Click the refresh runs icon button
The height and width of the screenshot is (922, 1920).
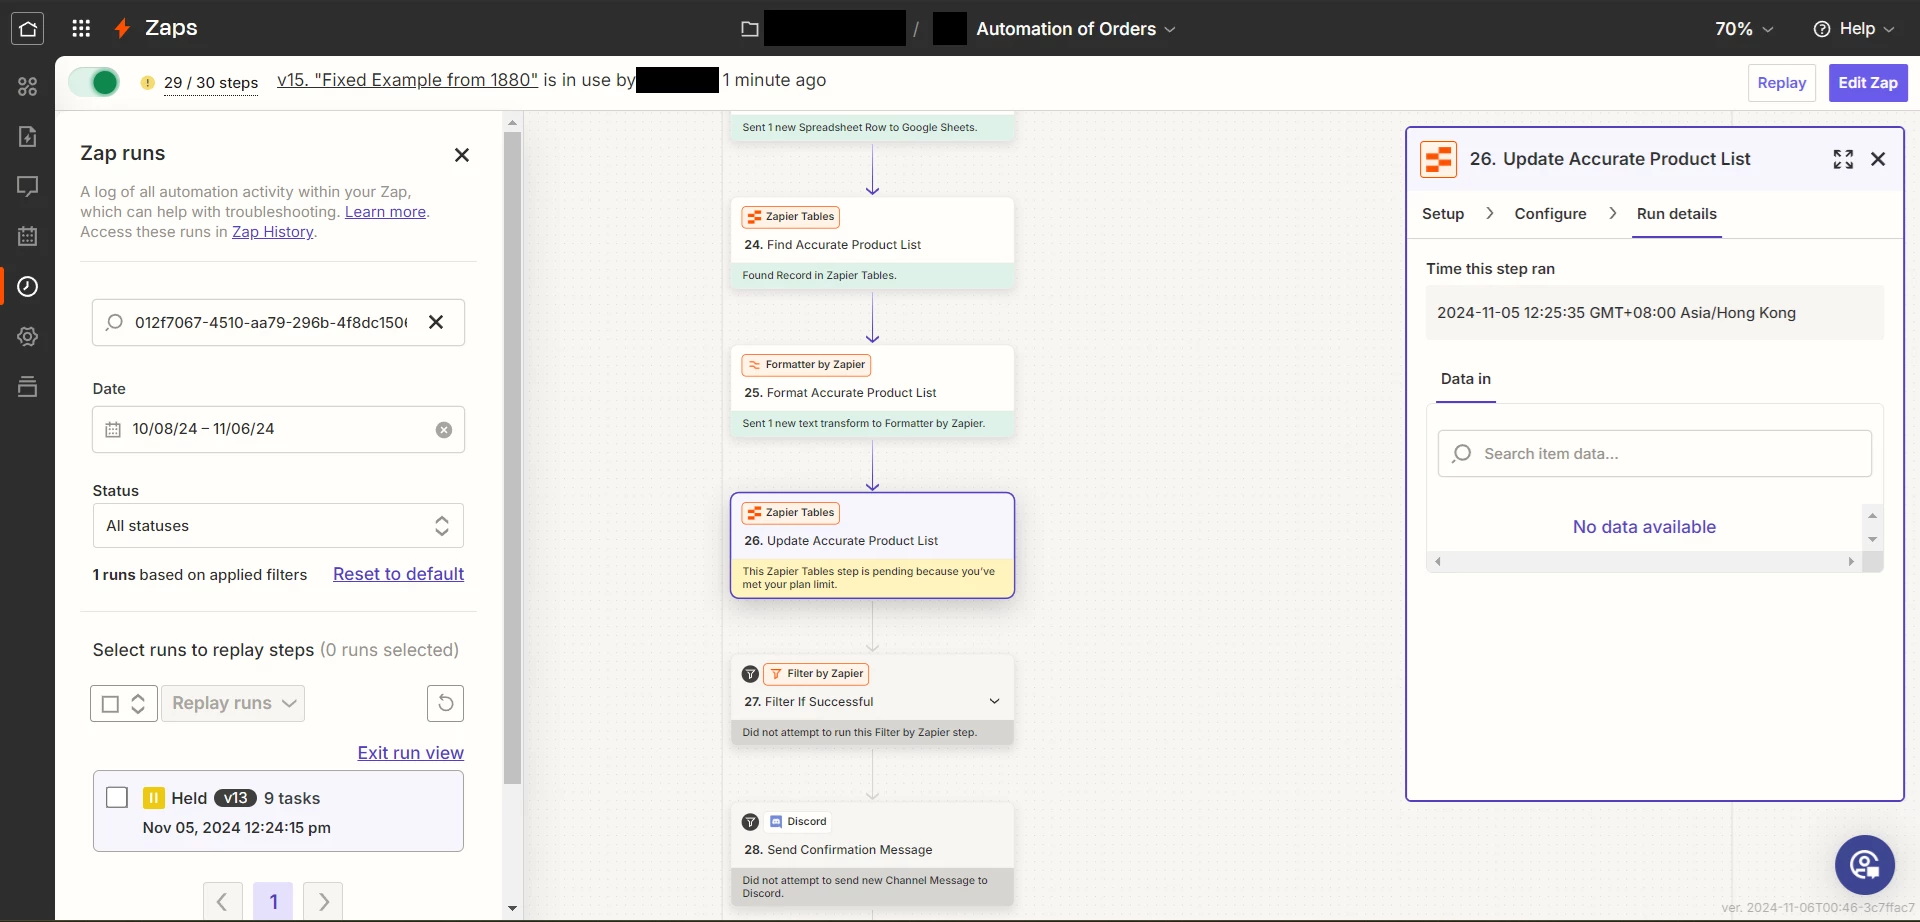pyautogui.click(x=446, y=703)
